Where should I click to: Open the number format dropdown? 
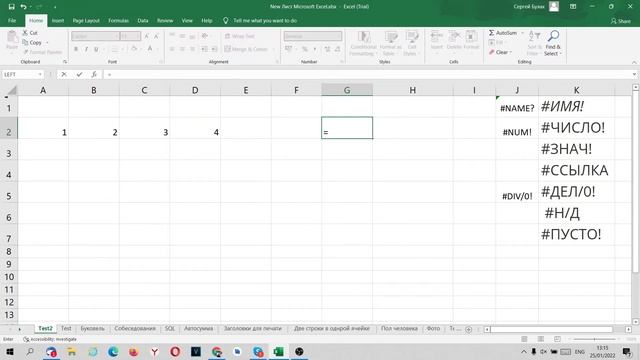(x=339, y=36)
